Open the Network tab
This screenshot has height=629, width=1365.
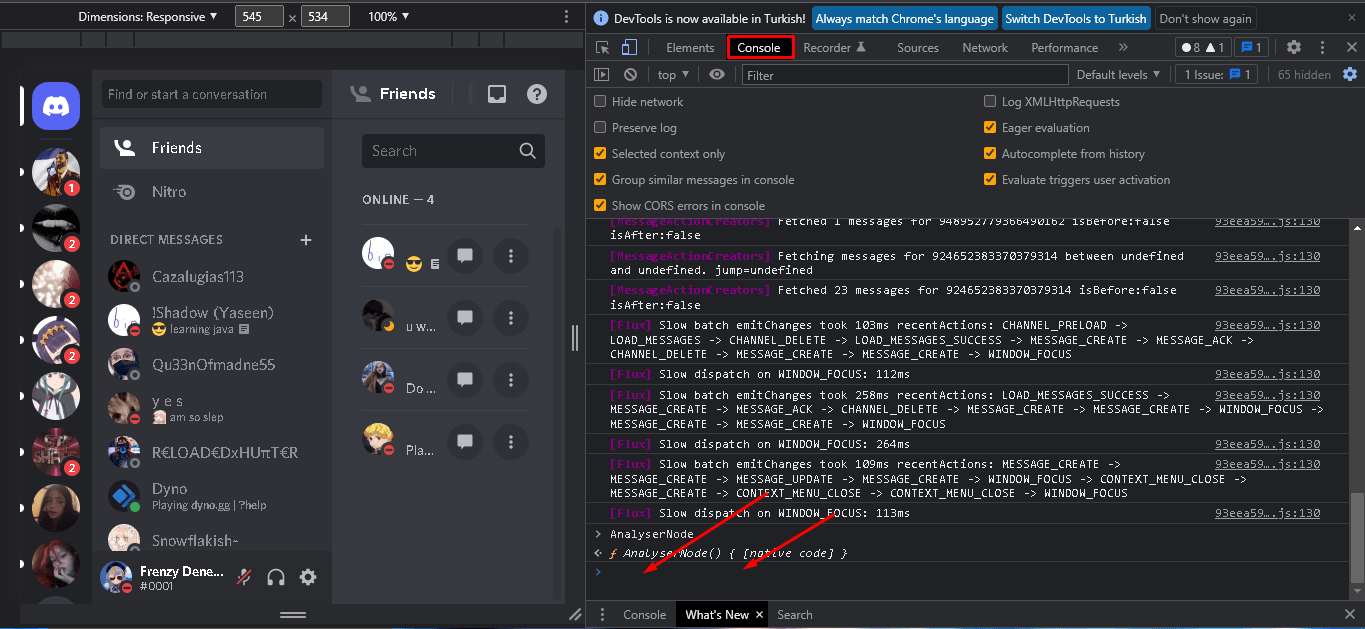[985, 48]
